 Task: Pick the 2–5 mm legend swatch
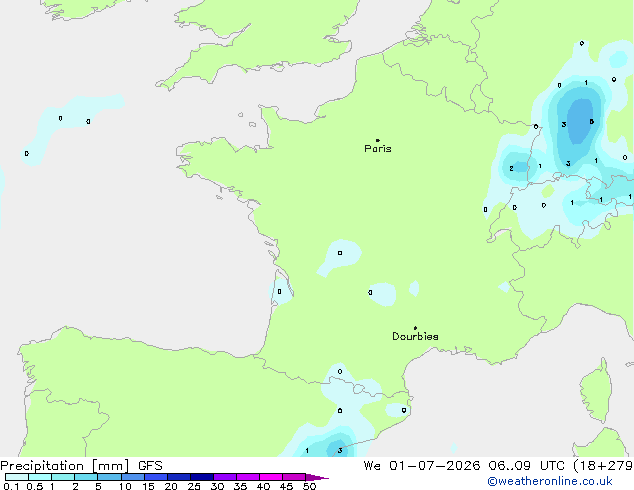(86, 477)
